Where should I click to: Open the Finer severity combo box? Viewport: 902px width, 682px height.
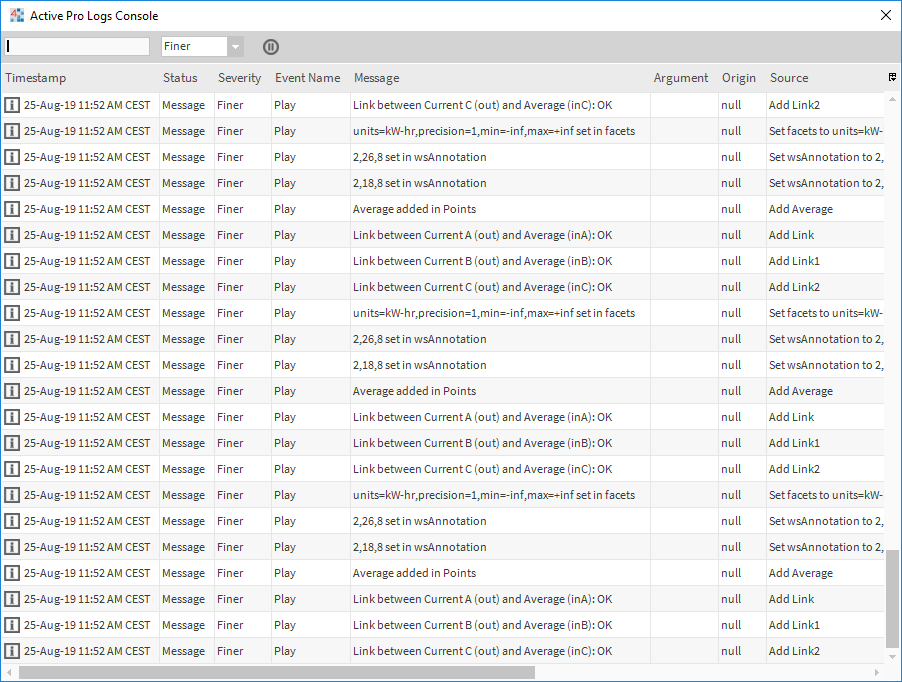pos(195,47)
